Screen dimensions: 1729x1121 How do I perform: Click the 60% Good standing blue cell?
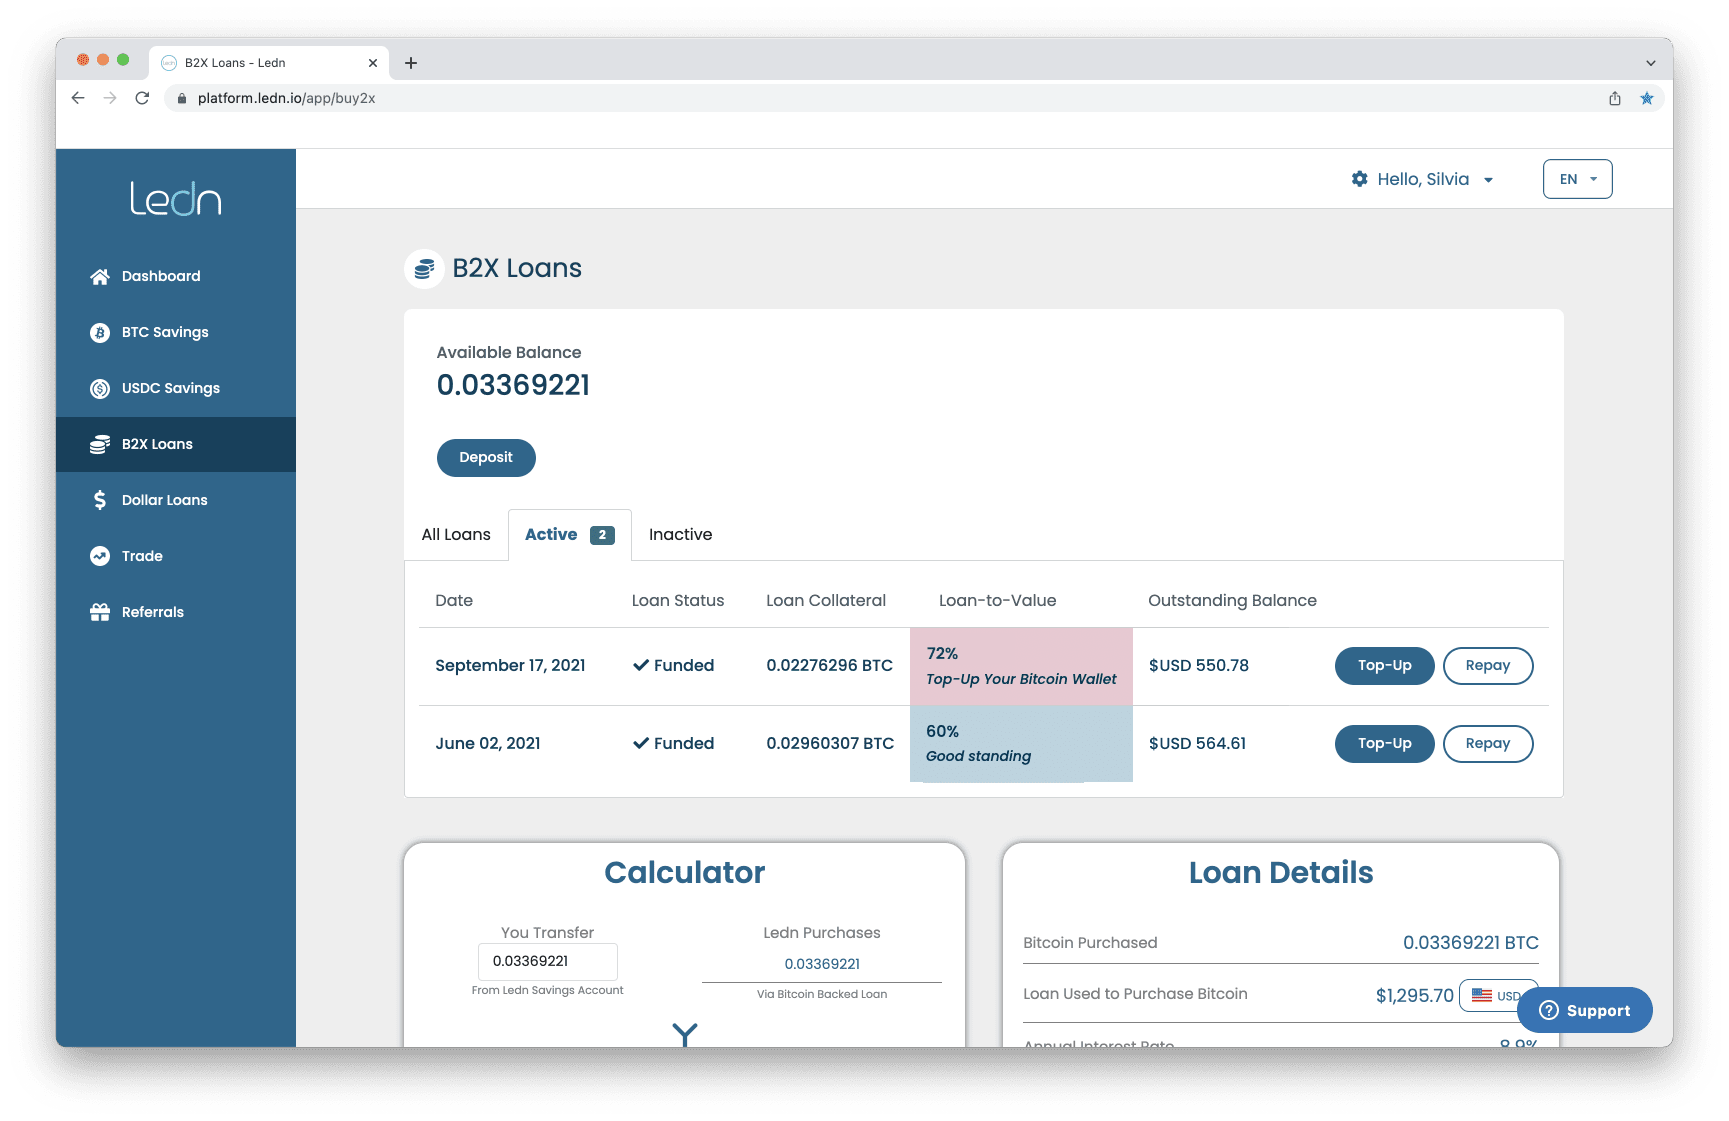pyautogui.click(x=1021, y=744)
